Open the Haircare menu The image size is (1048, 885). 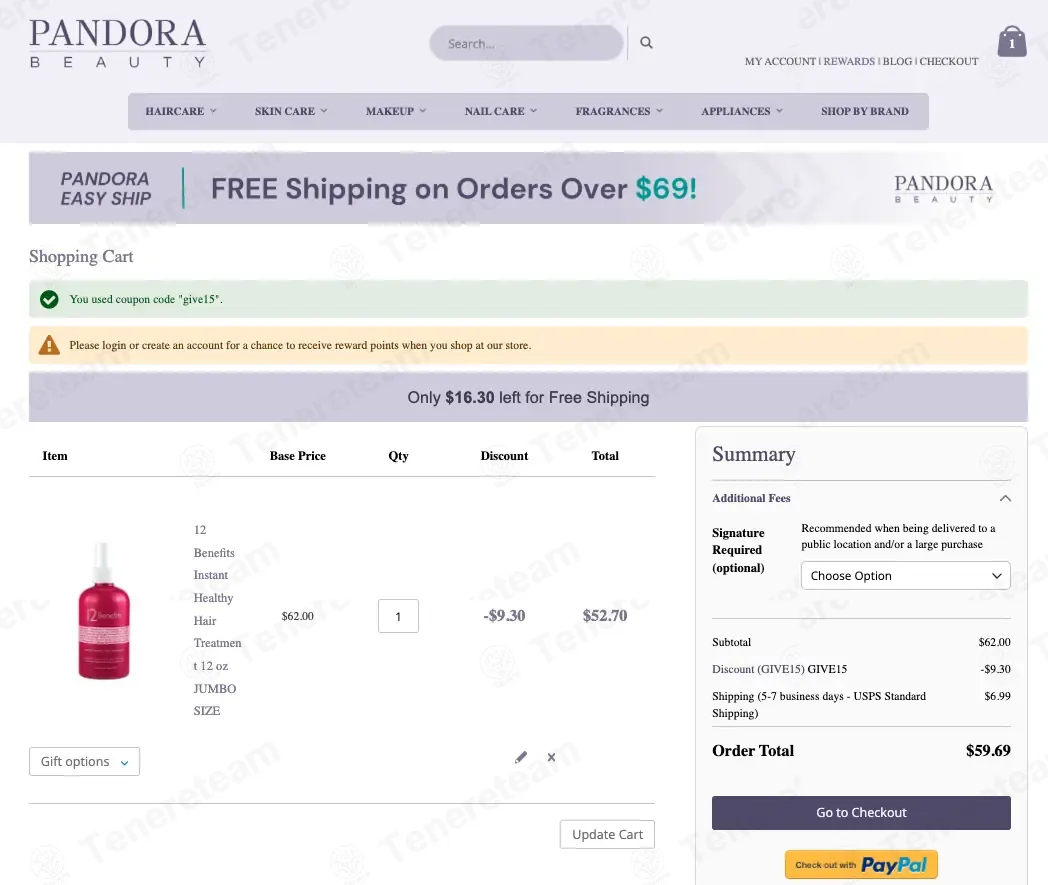(x=181, y=111)
